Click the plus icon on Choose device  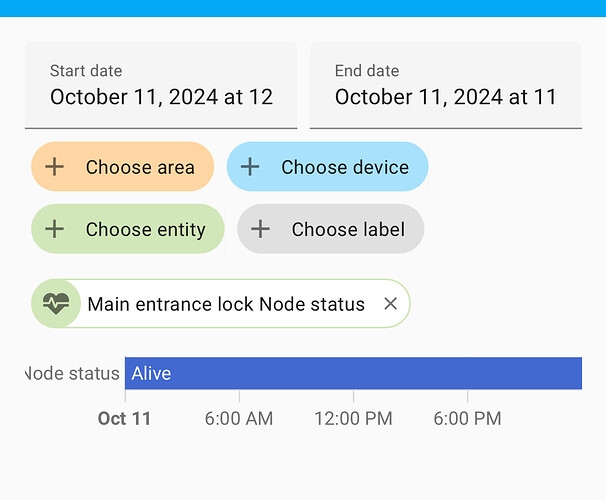click(x=250, y=167)
